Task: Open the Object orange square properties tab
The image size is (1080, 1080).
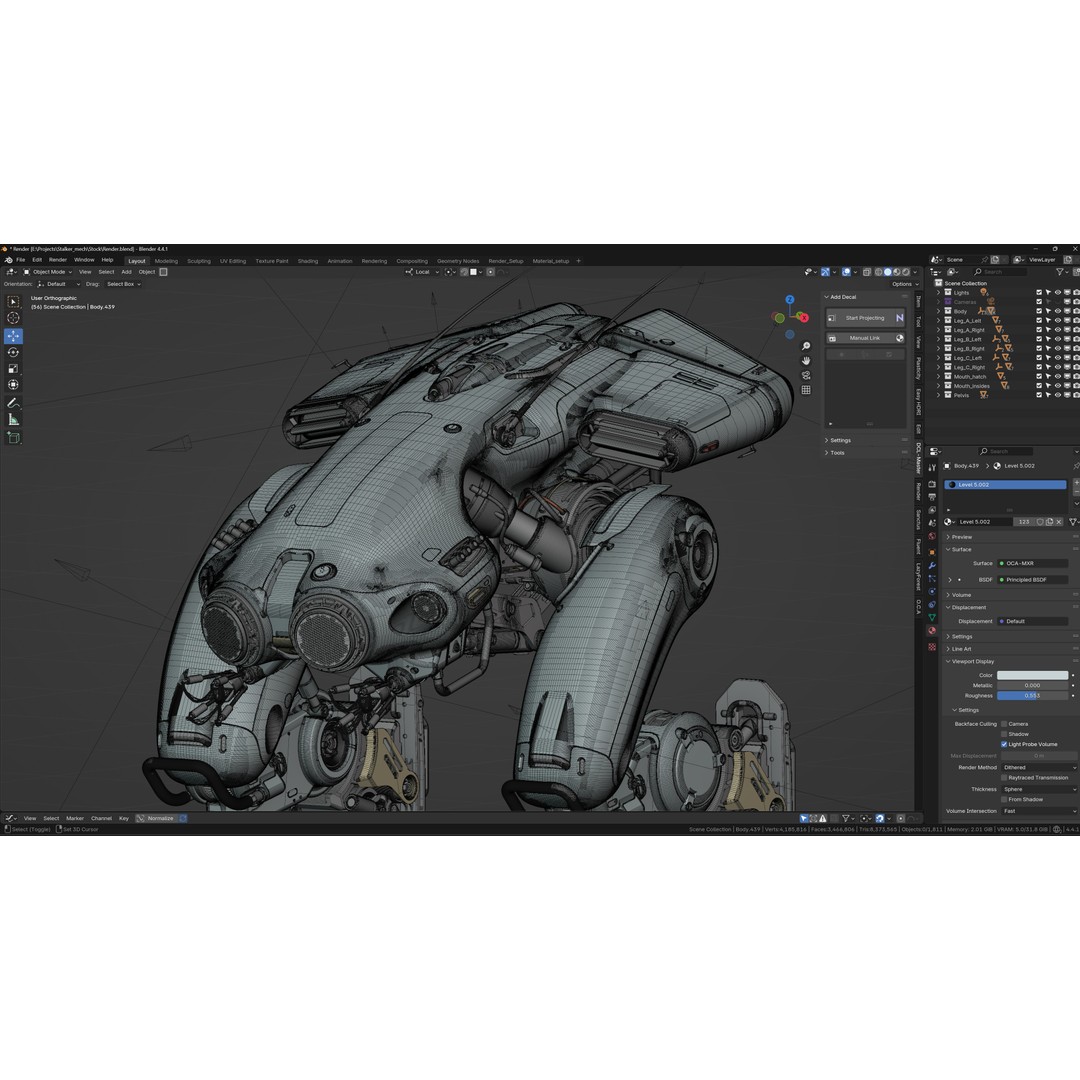Action: click(932, 552)
